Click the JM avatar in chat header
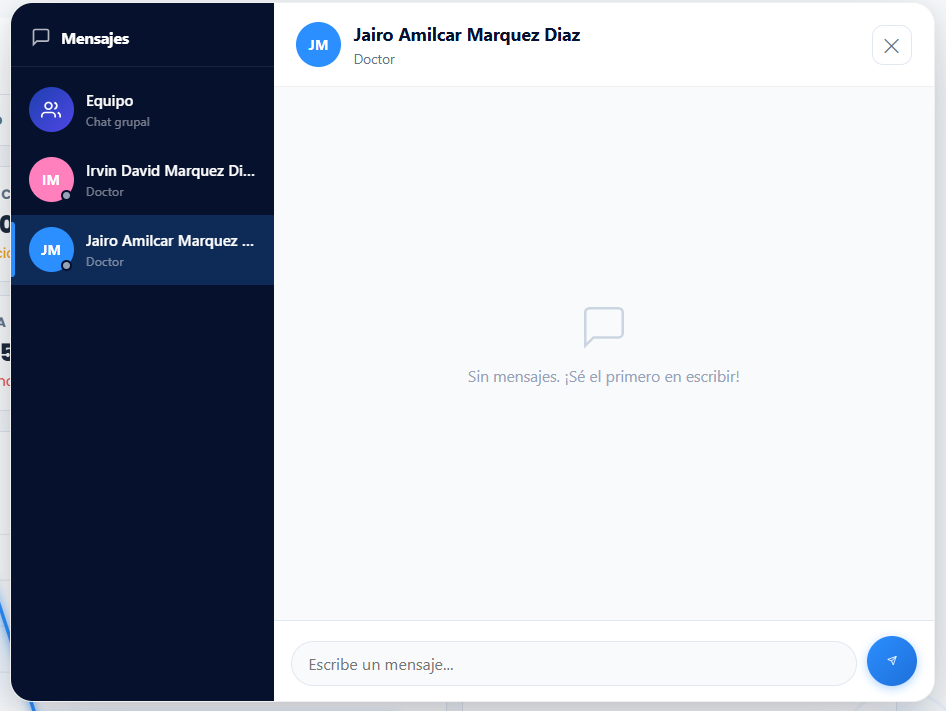 point(319,45)
